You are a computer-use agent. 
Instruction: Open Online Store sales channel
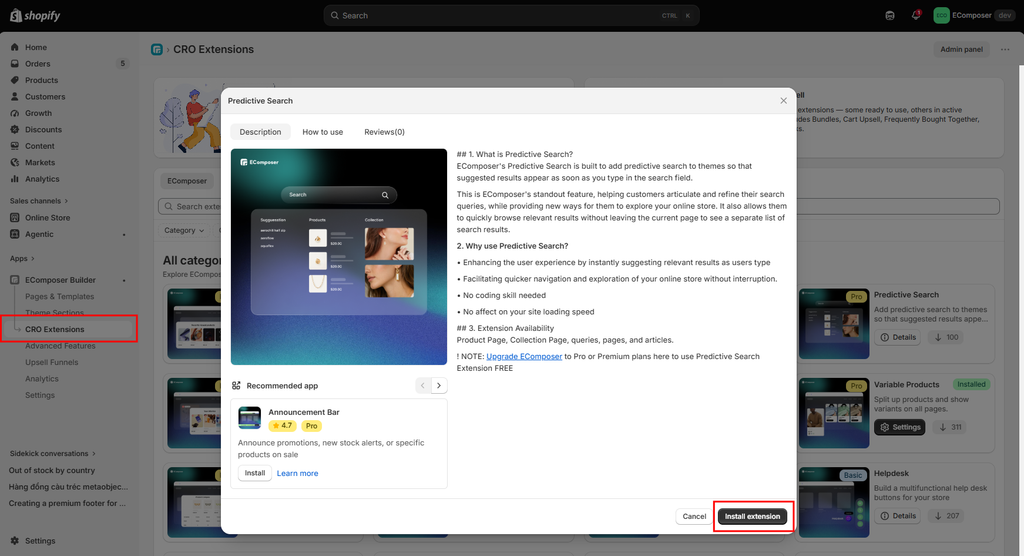point(47,218)
